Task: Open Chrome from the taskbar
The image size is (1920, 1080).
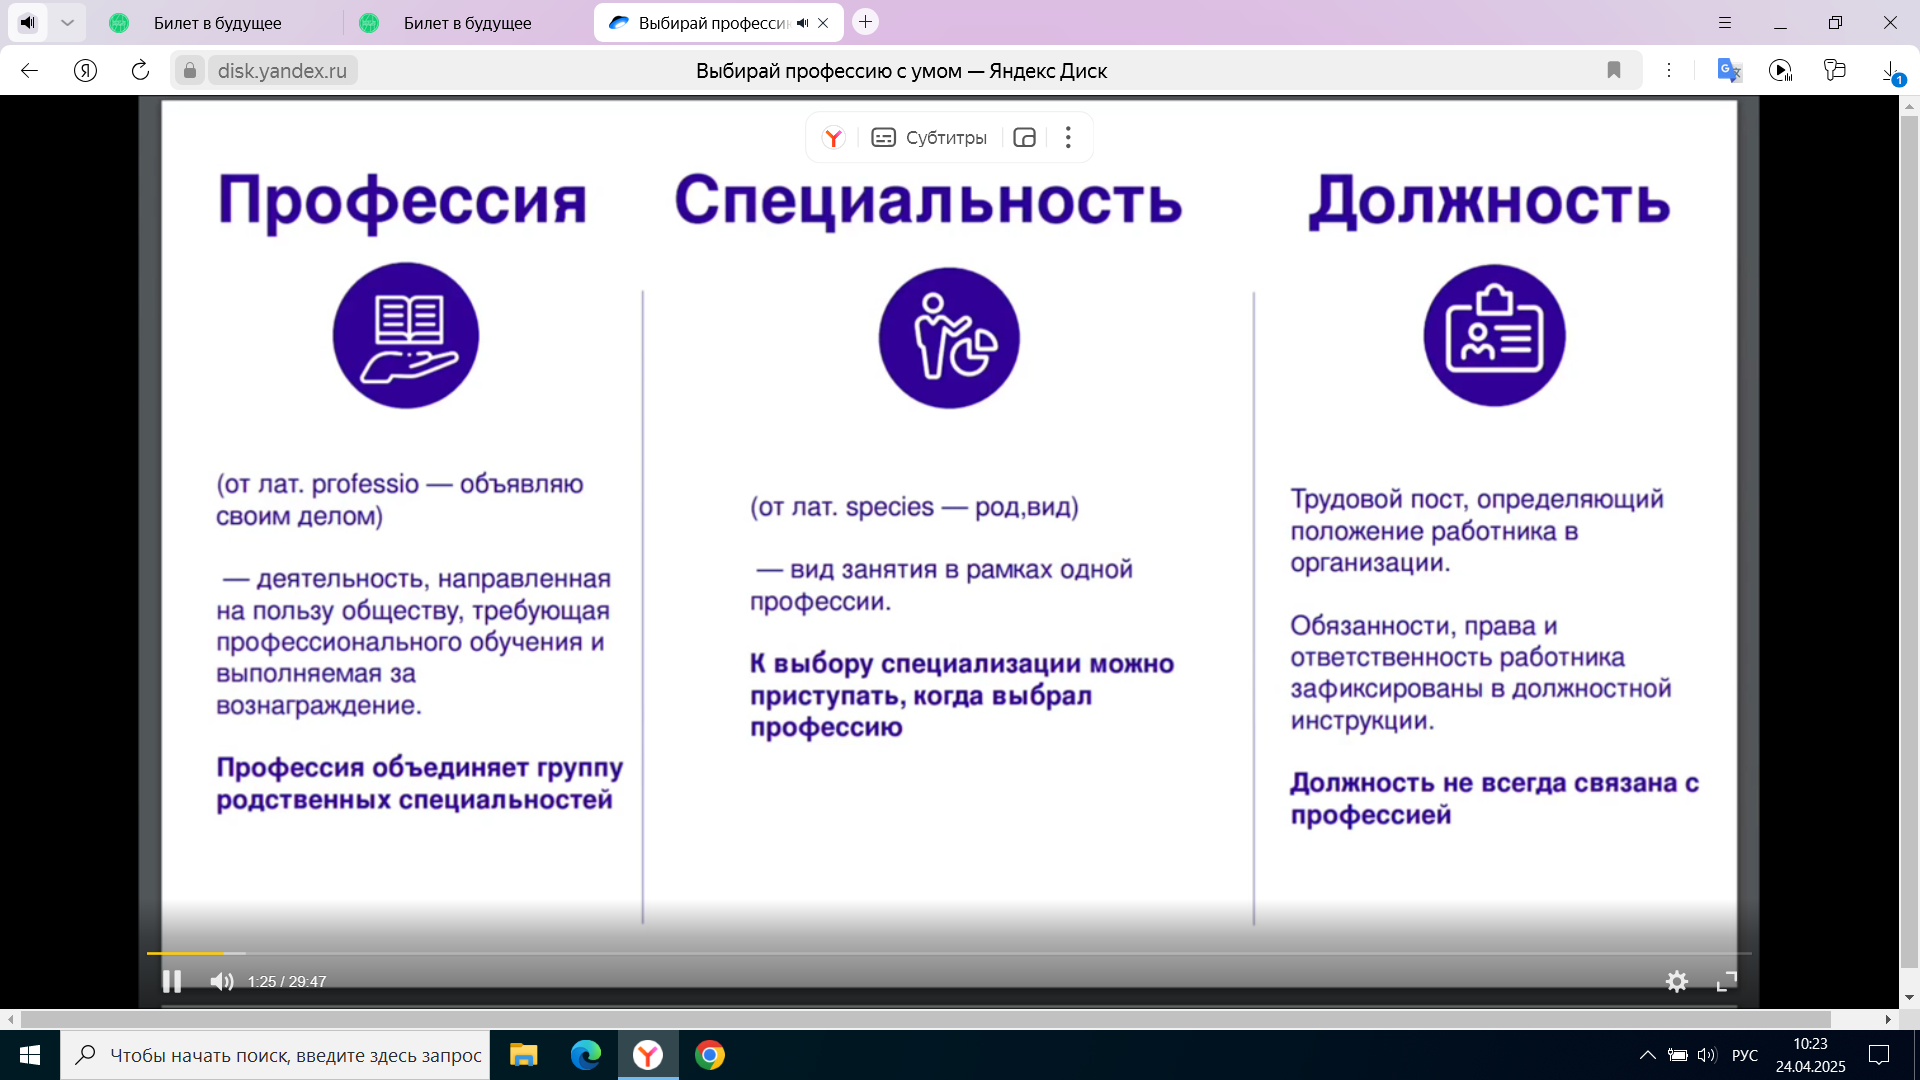Action: coord(710,1055)
